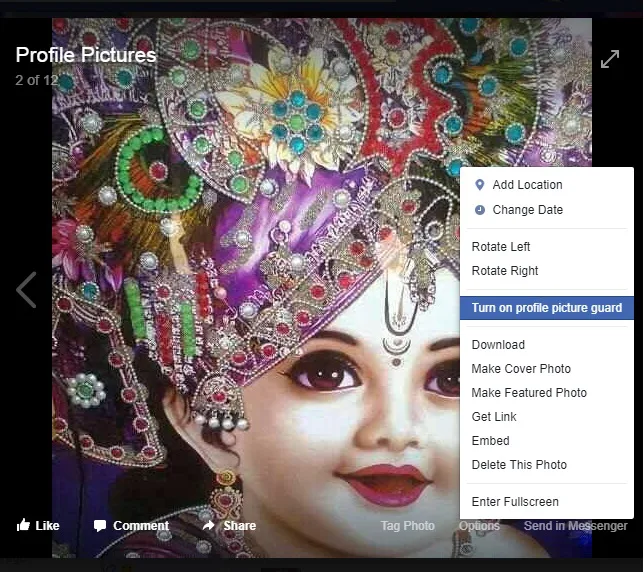Select Delete This Photo
Viewport: 644px width, 572px height.
pos(547,465)
